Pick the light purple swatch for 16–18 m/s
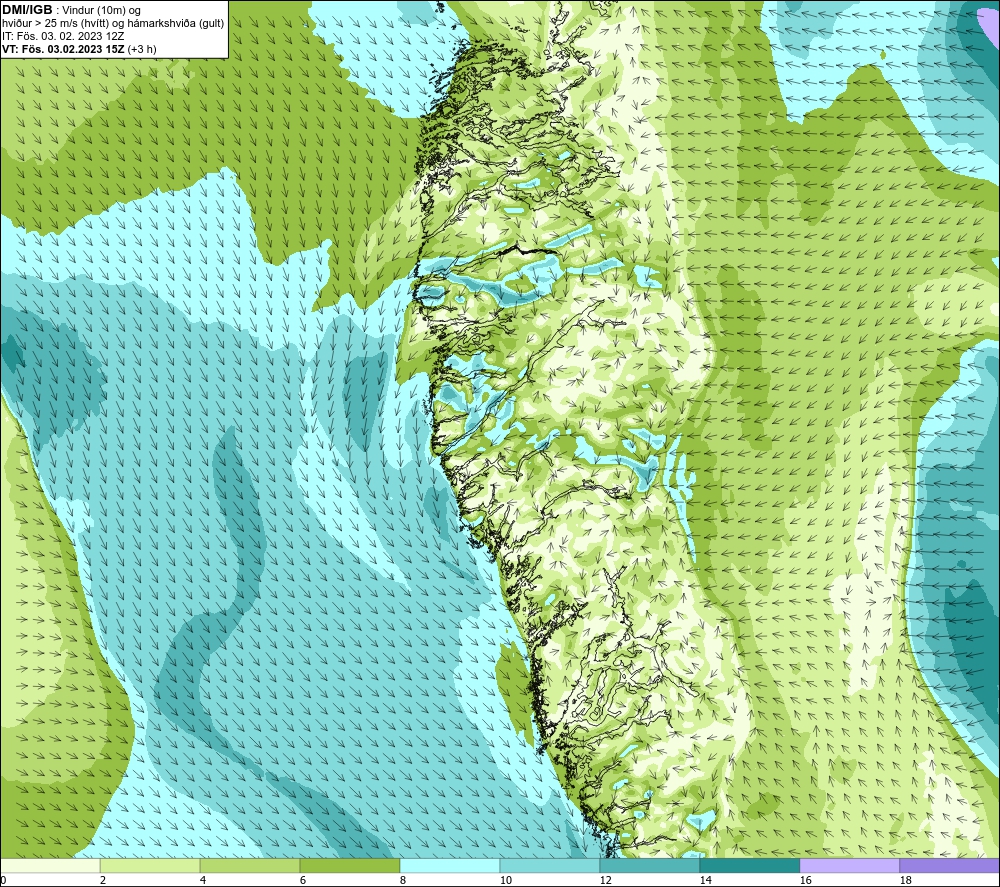The width and height of the screenshot is (1000, 887). [850, 865]
